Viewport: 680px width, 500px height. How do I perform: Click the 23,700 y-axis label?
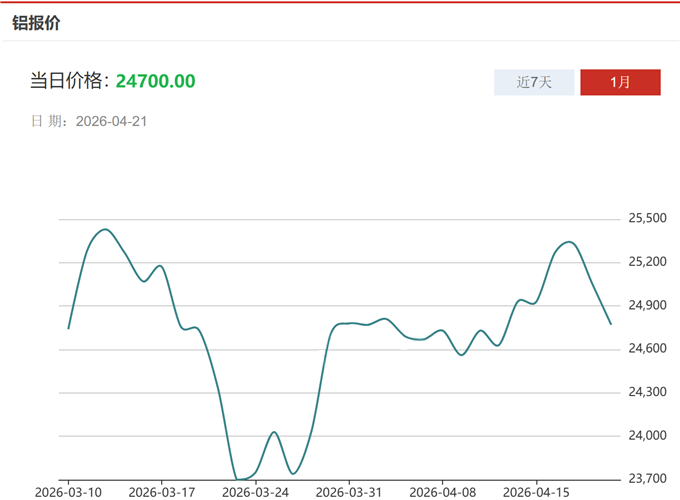point(647,478)
